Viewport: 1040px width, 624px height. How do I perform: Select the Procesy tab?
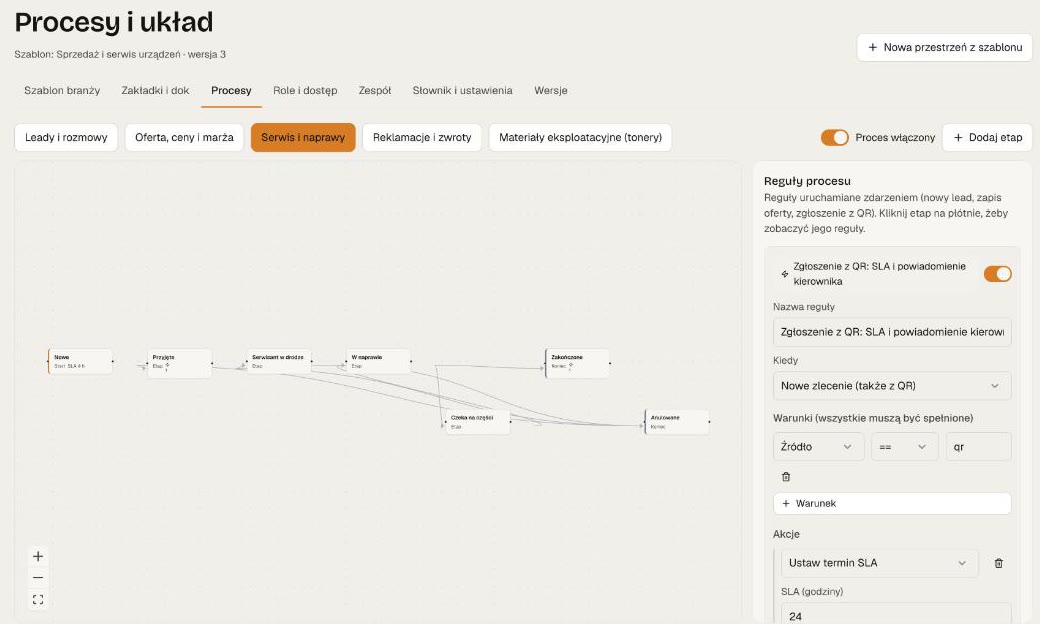pos(231,90)
